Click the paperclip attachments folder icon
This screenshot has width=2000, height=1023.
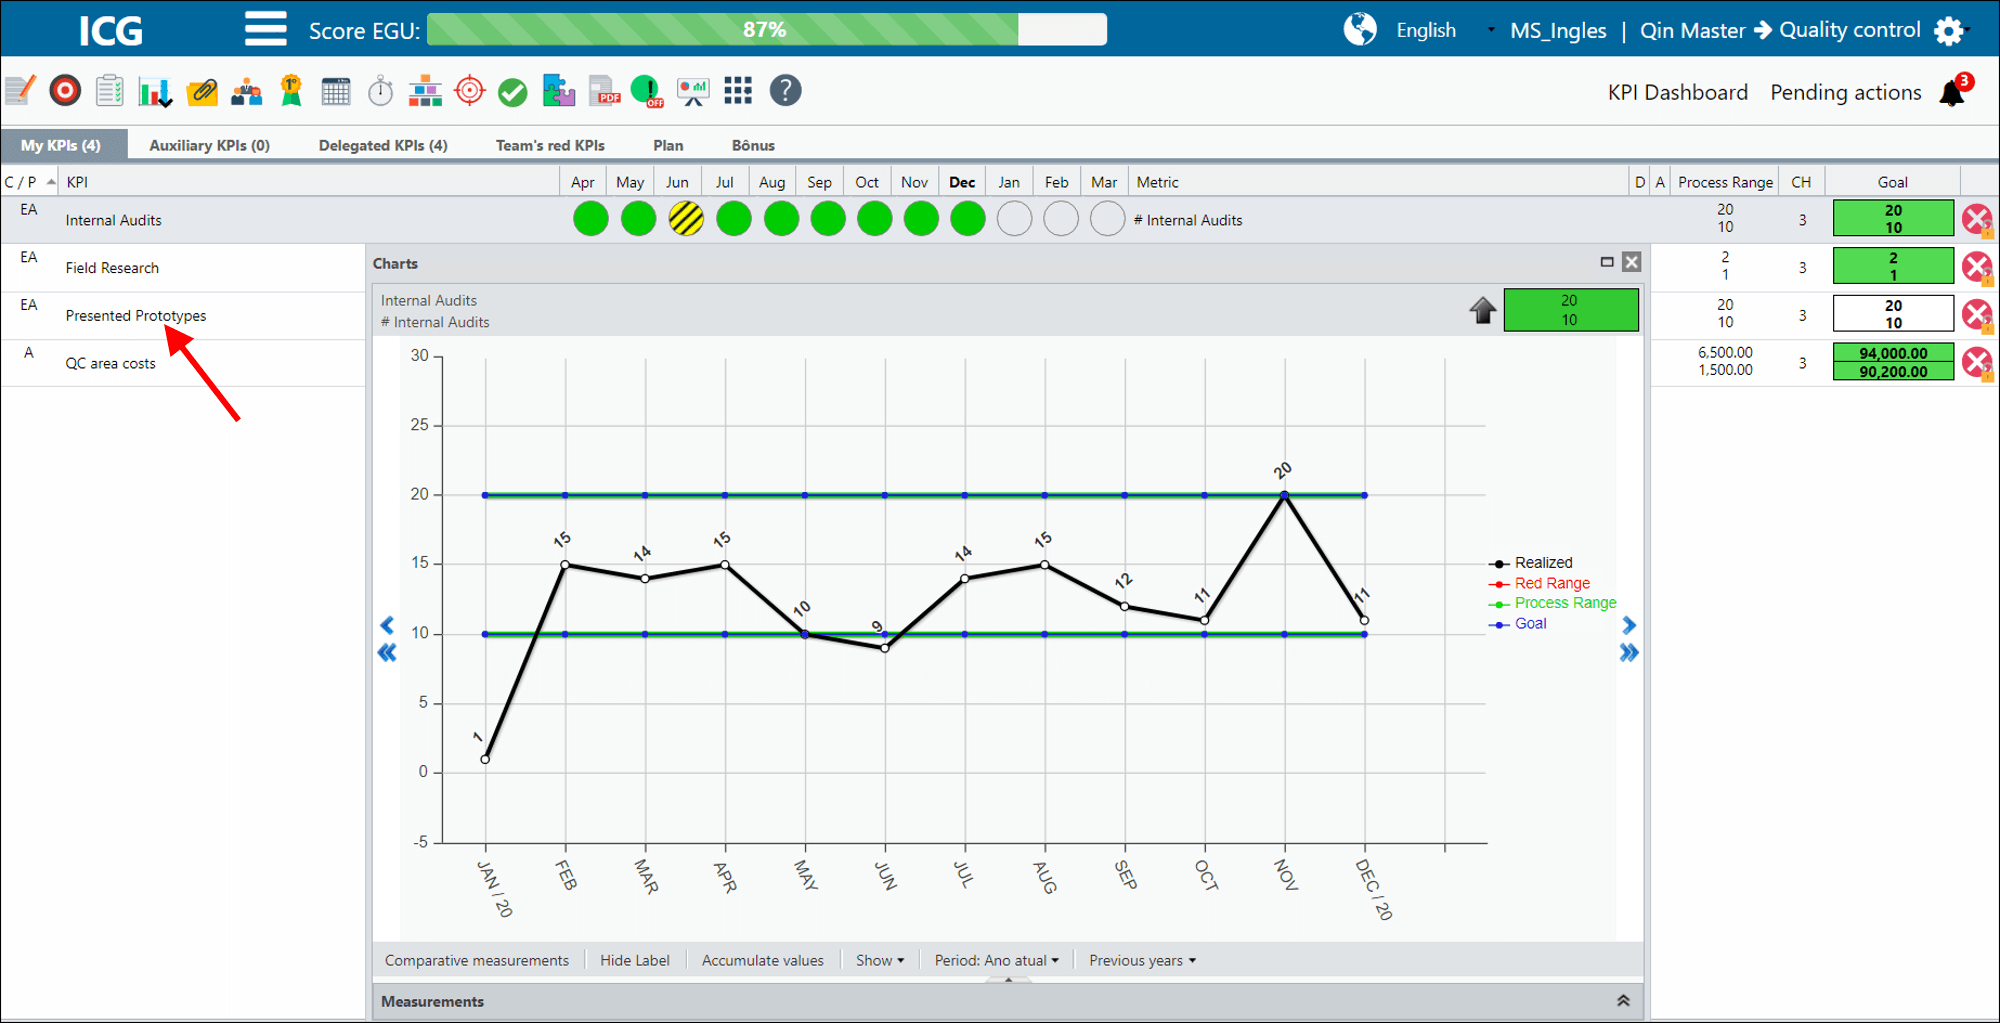coord(202,91)
